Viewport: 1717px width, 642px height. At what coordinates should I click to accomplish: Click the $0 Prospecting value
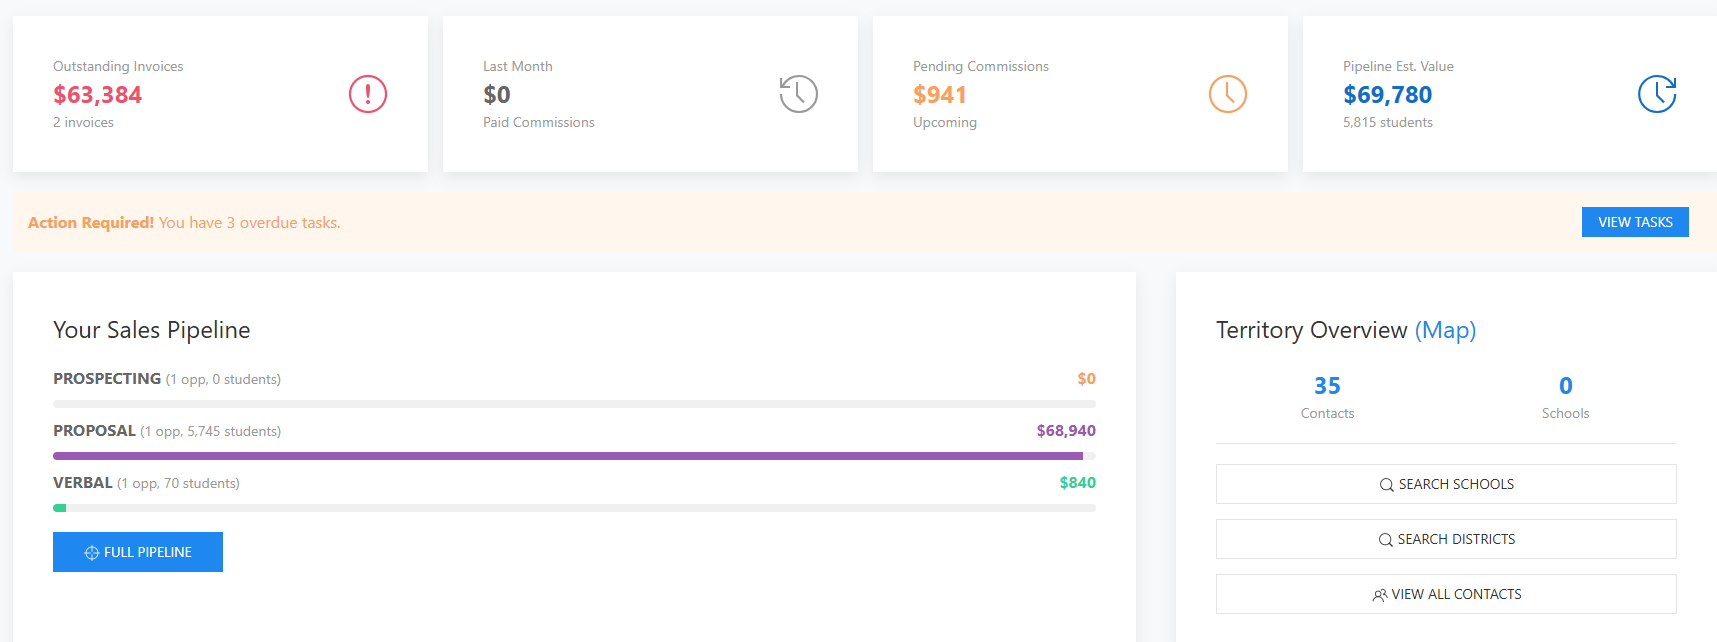tap(1086, 379)
